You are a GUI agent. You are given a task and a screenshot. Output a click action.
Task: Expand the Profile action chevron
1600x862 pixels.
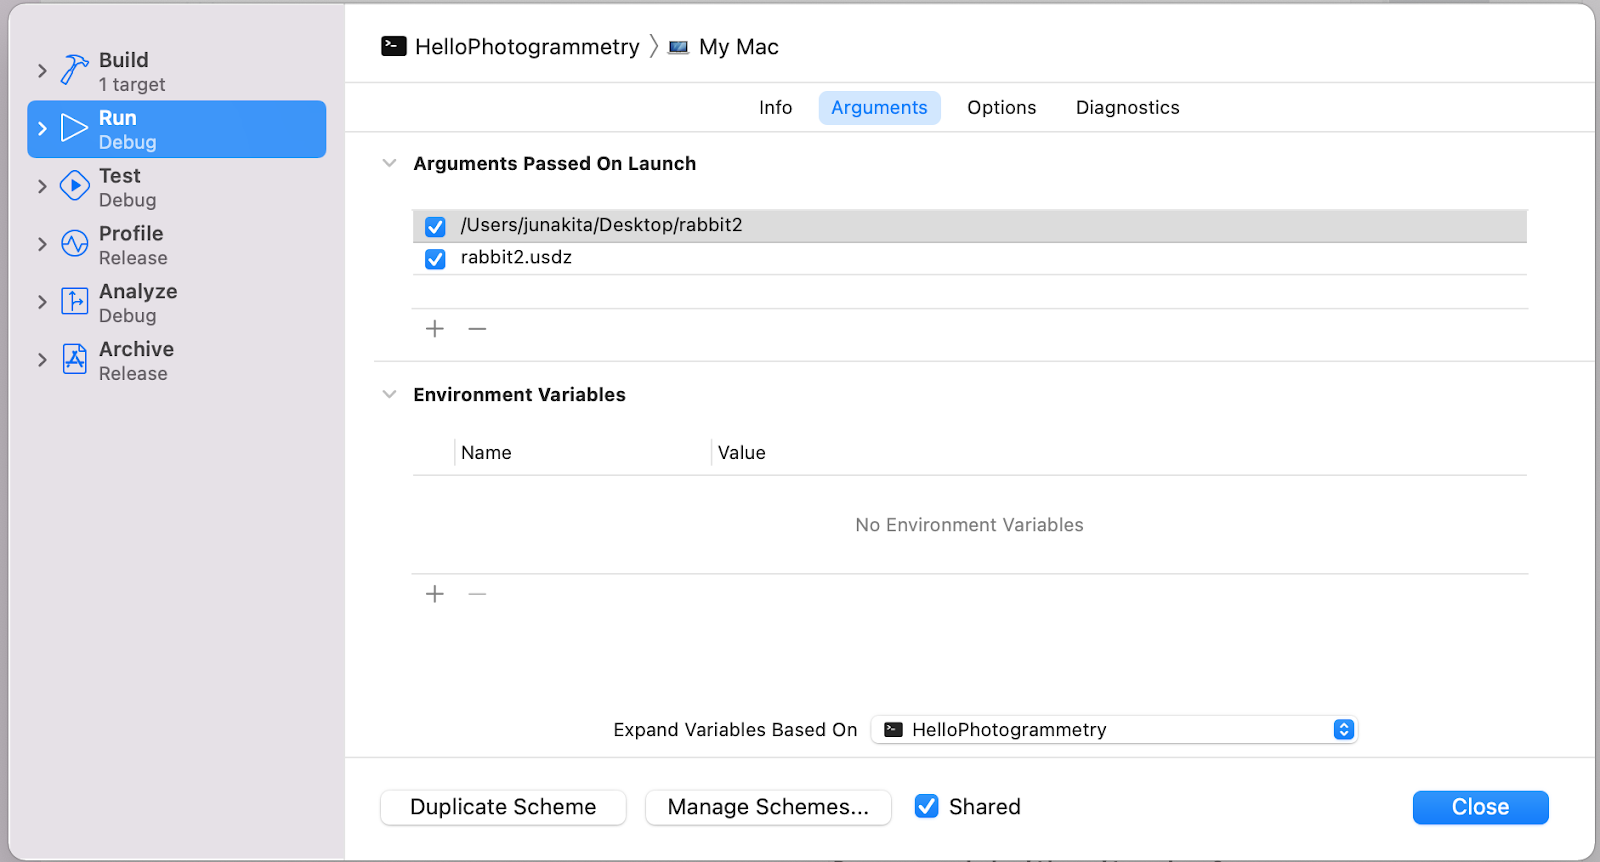(x=42, y=244)
